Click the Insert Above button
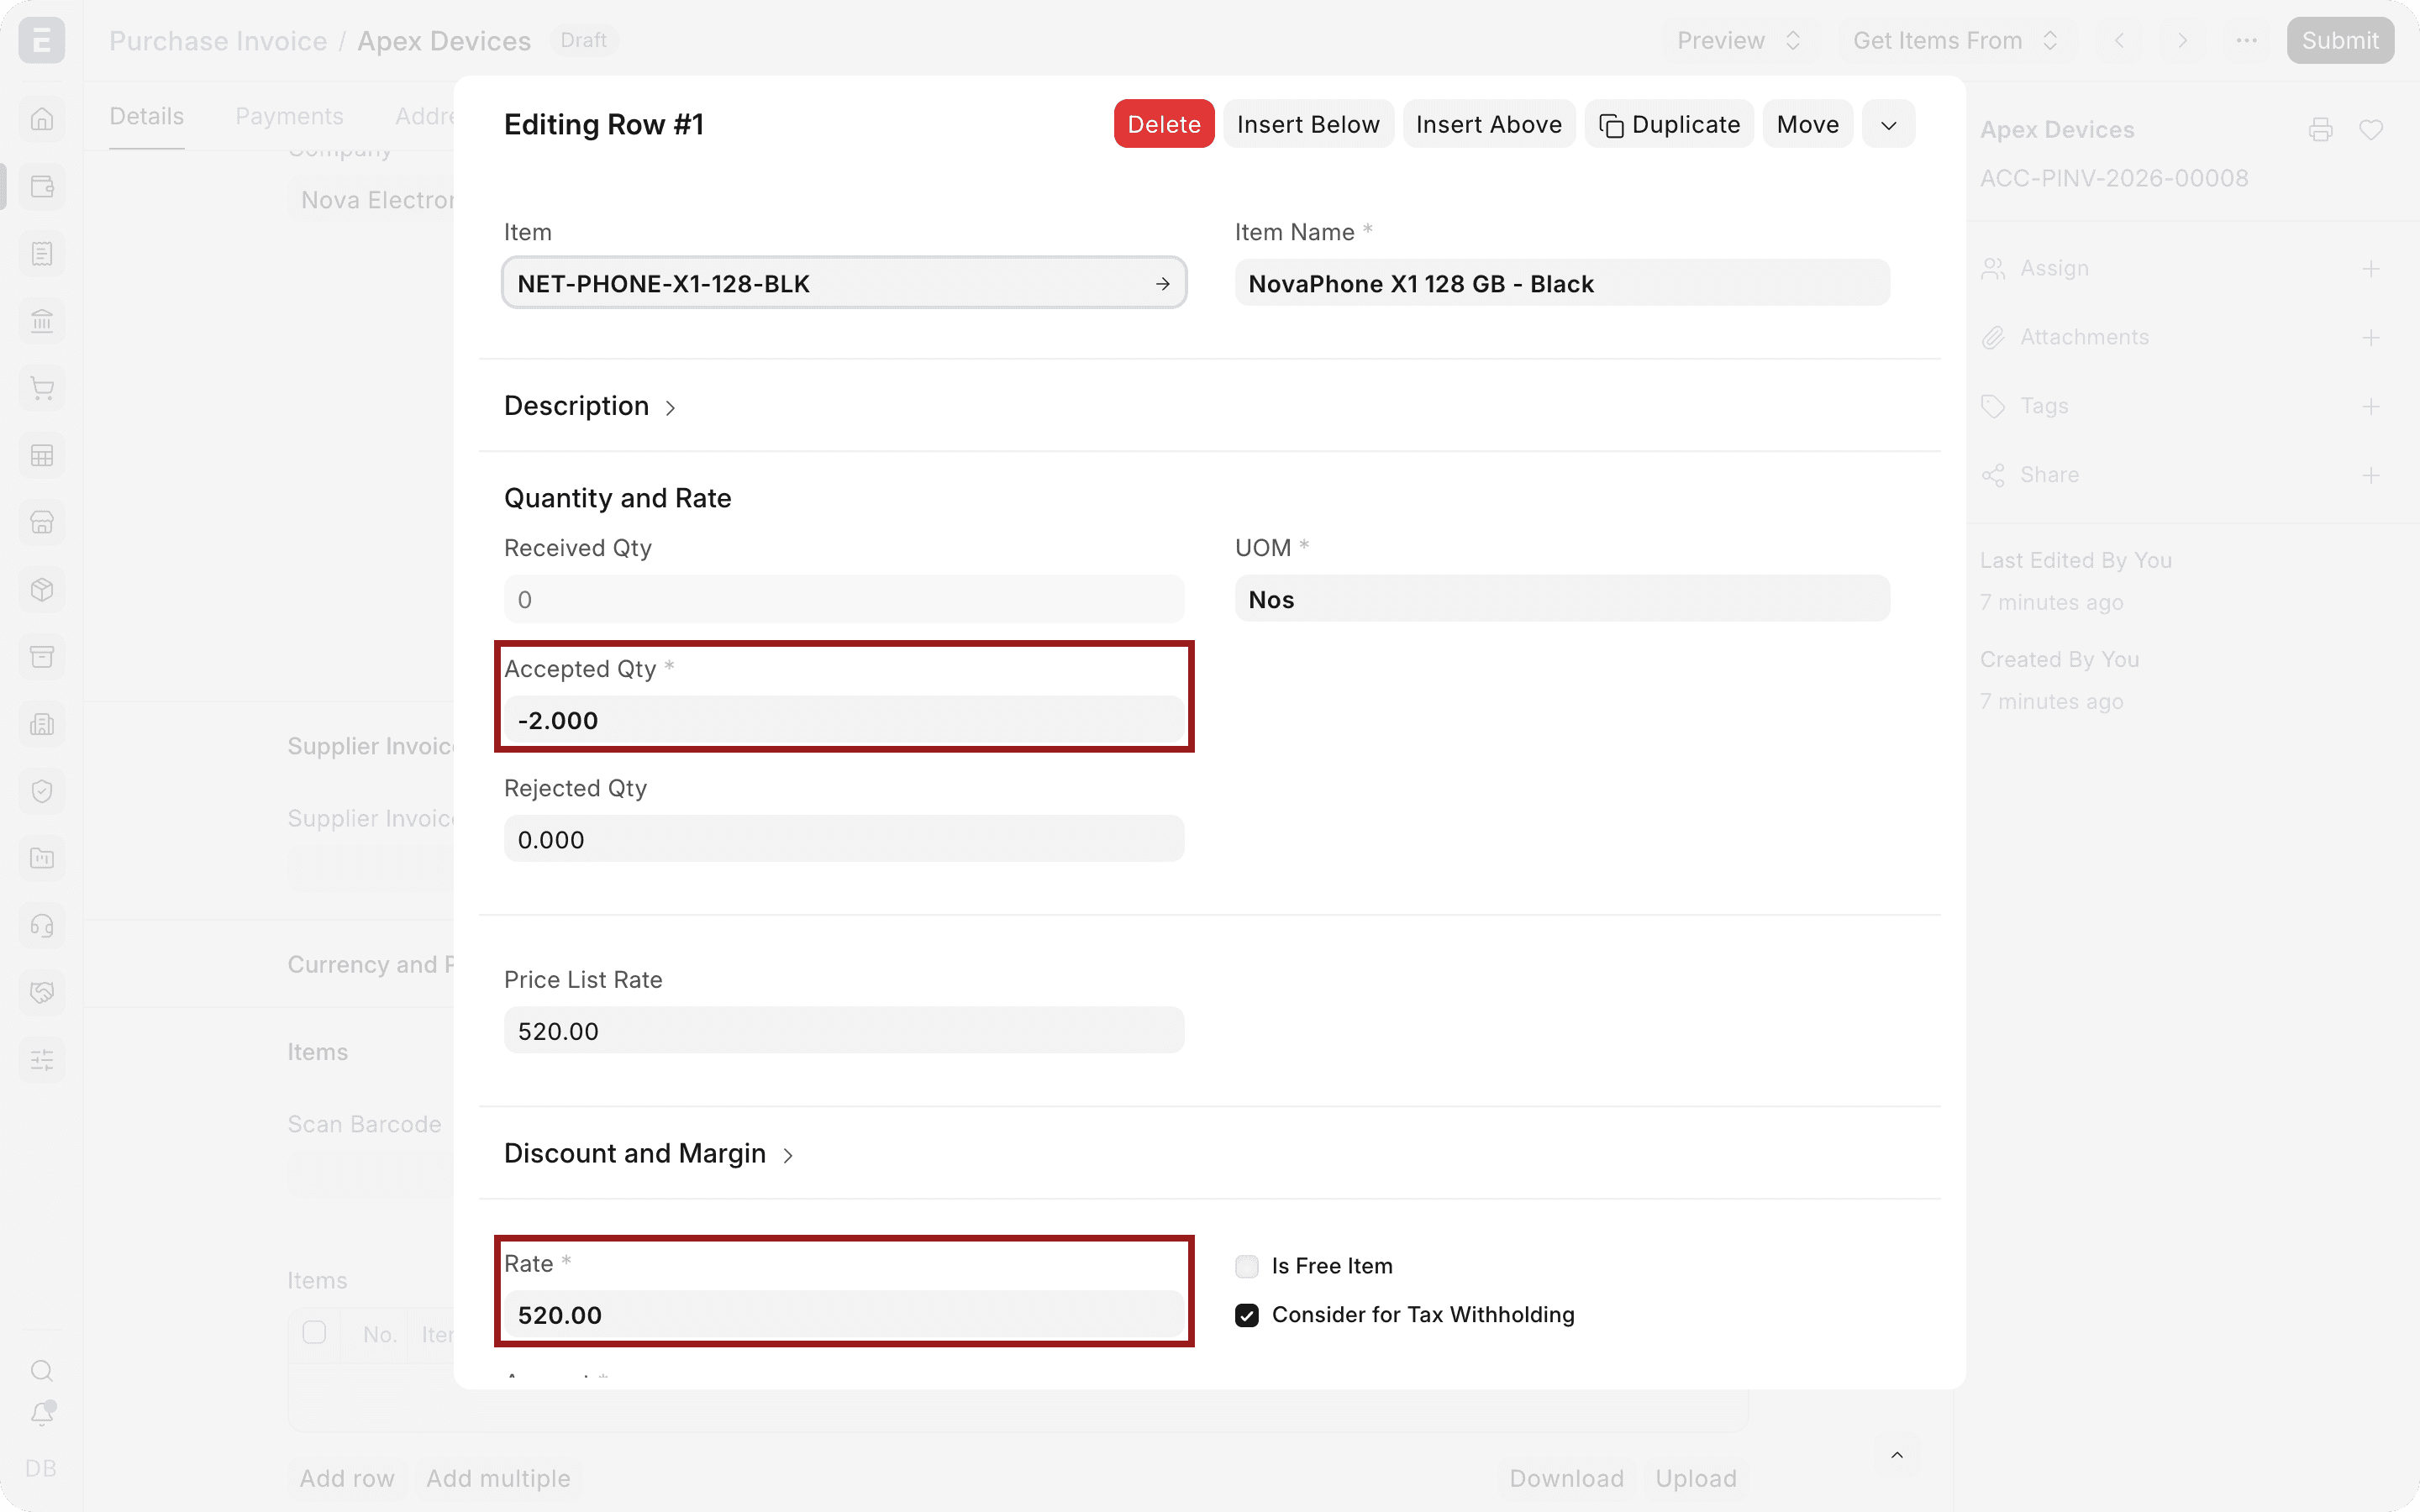2420x1512 pixels. click(x=1489, y=125)
